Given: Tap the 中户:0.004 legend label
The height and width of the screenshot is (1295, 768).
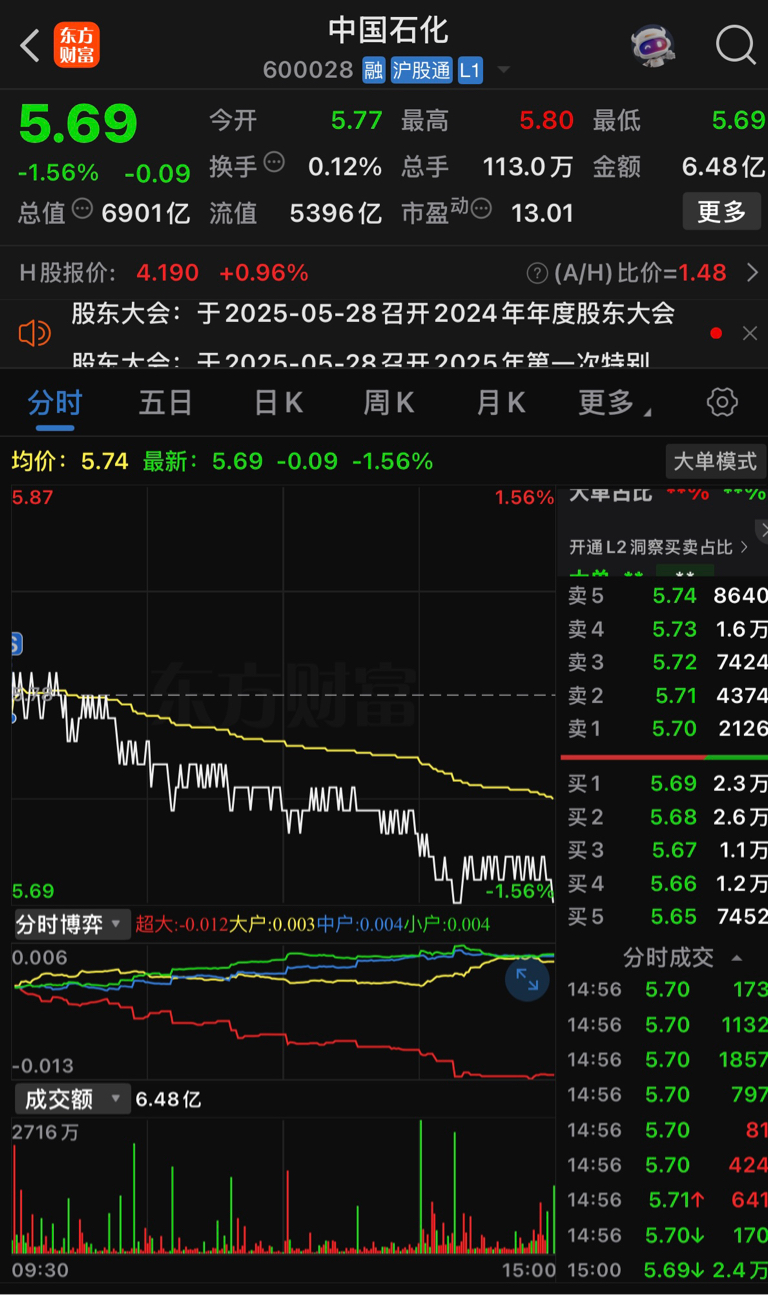Looking at the screenshot, I should click(360, 924).
